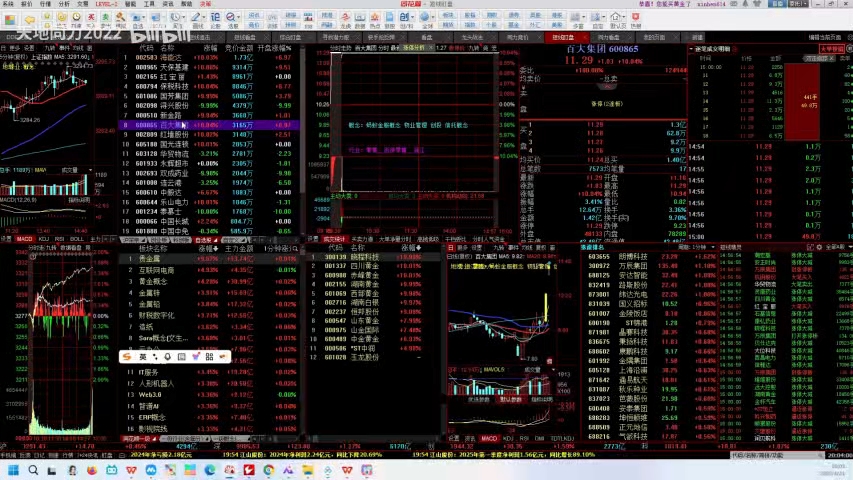Click 编辑当前页面 link

point(825,37)
